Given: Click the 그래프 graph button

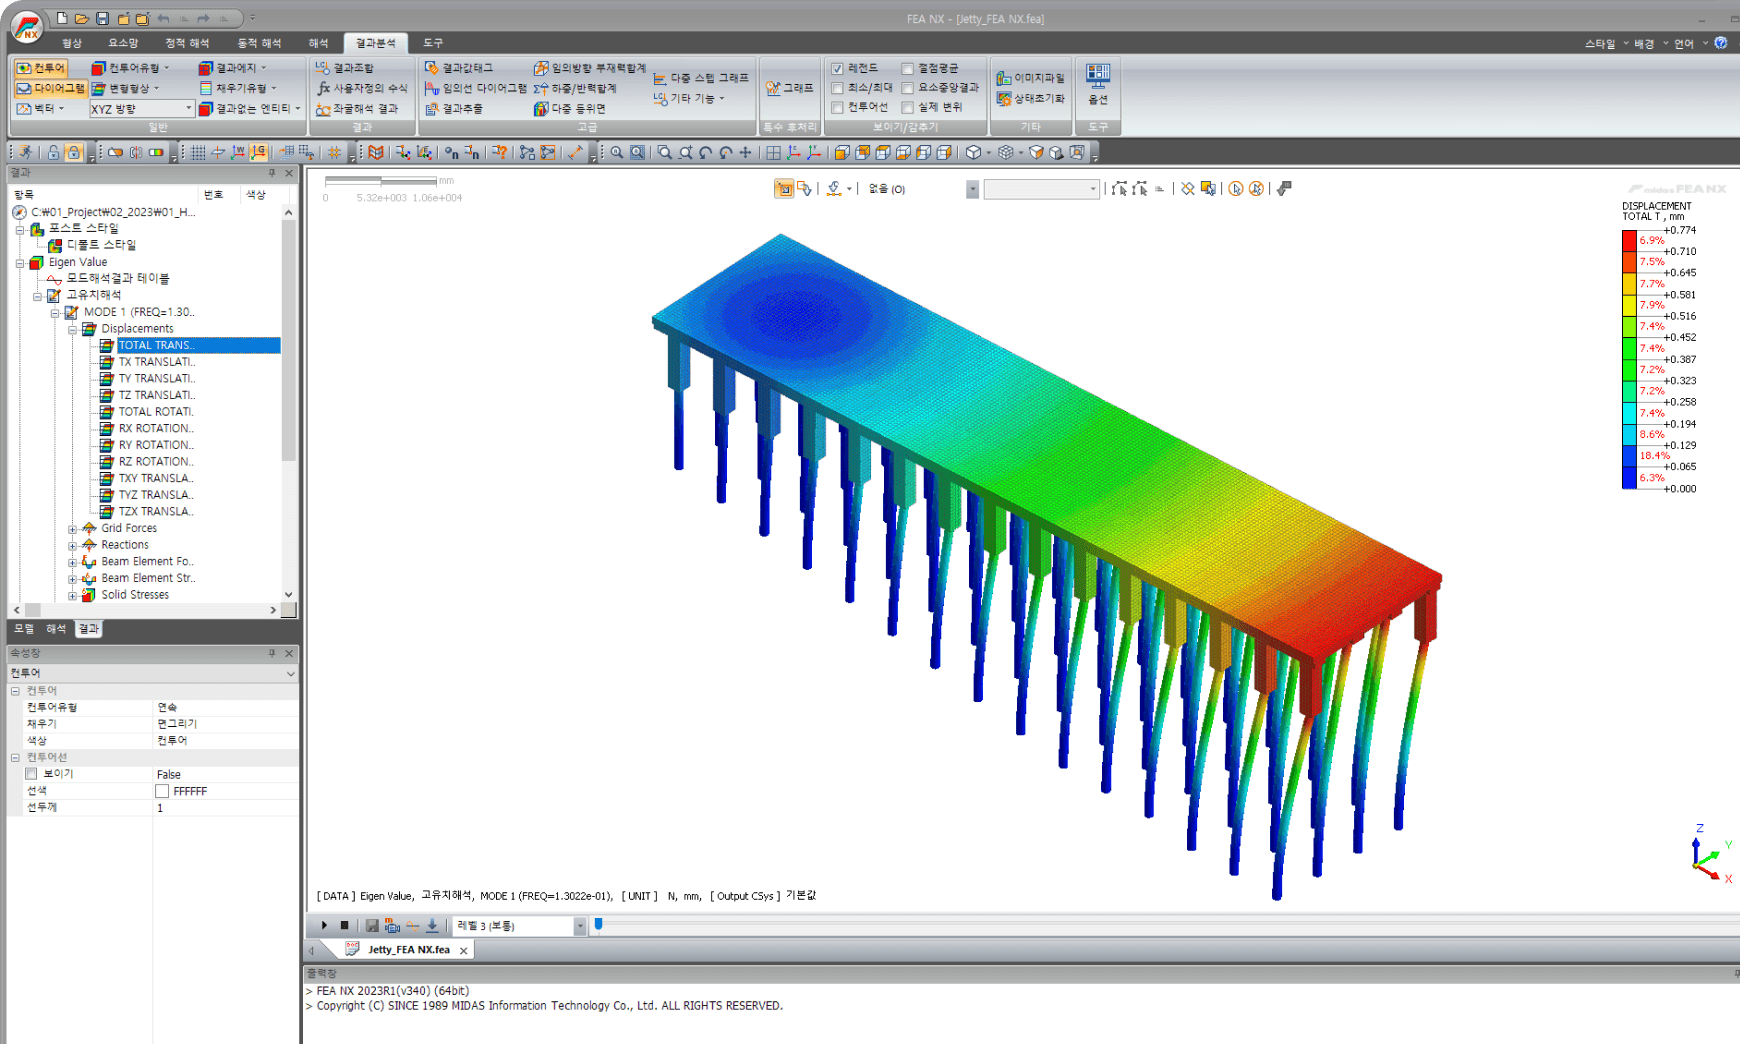Looking at the screenshot, I should point(789,88).
